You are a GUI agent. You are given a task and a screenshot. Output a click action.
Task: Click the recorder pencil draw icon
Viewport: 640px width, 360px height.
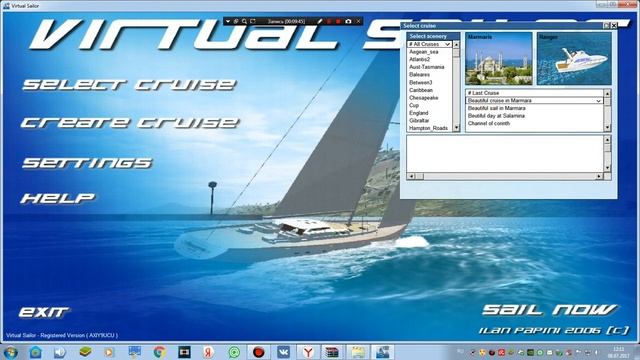pyautogui.click(x=320, y=21)
